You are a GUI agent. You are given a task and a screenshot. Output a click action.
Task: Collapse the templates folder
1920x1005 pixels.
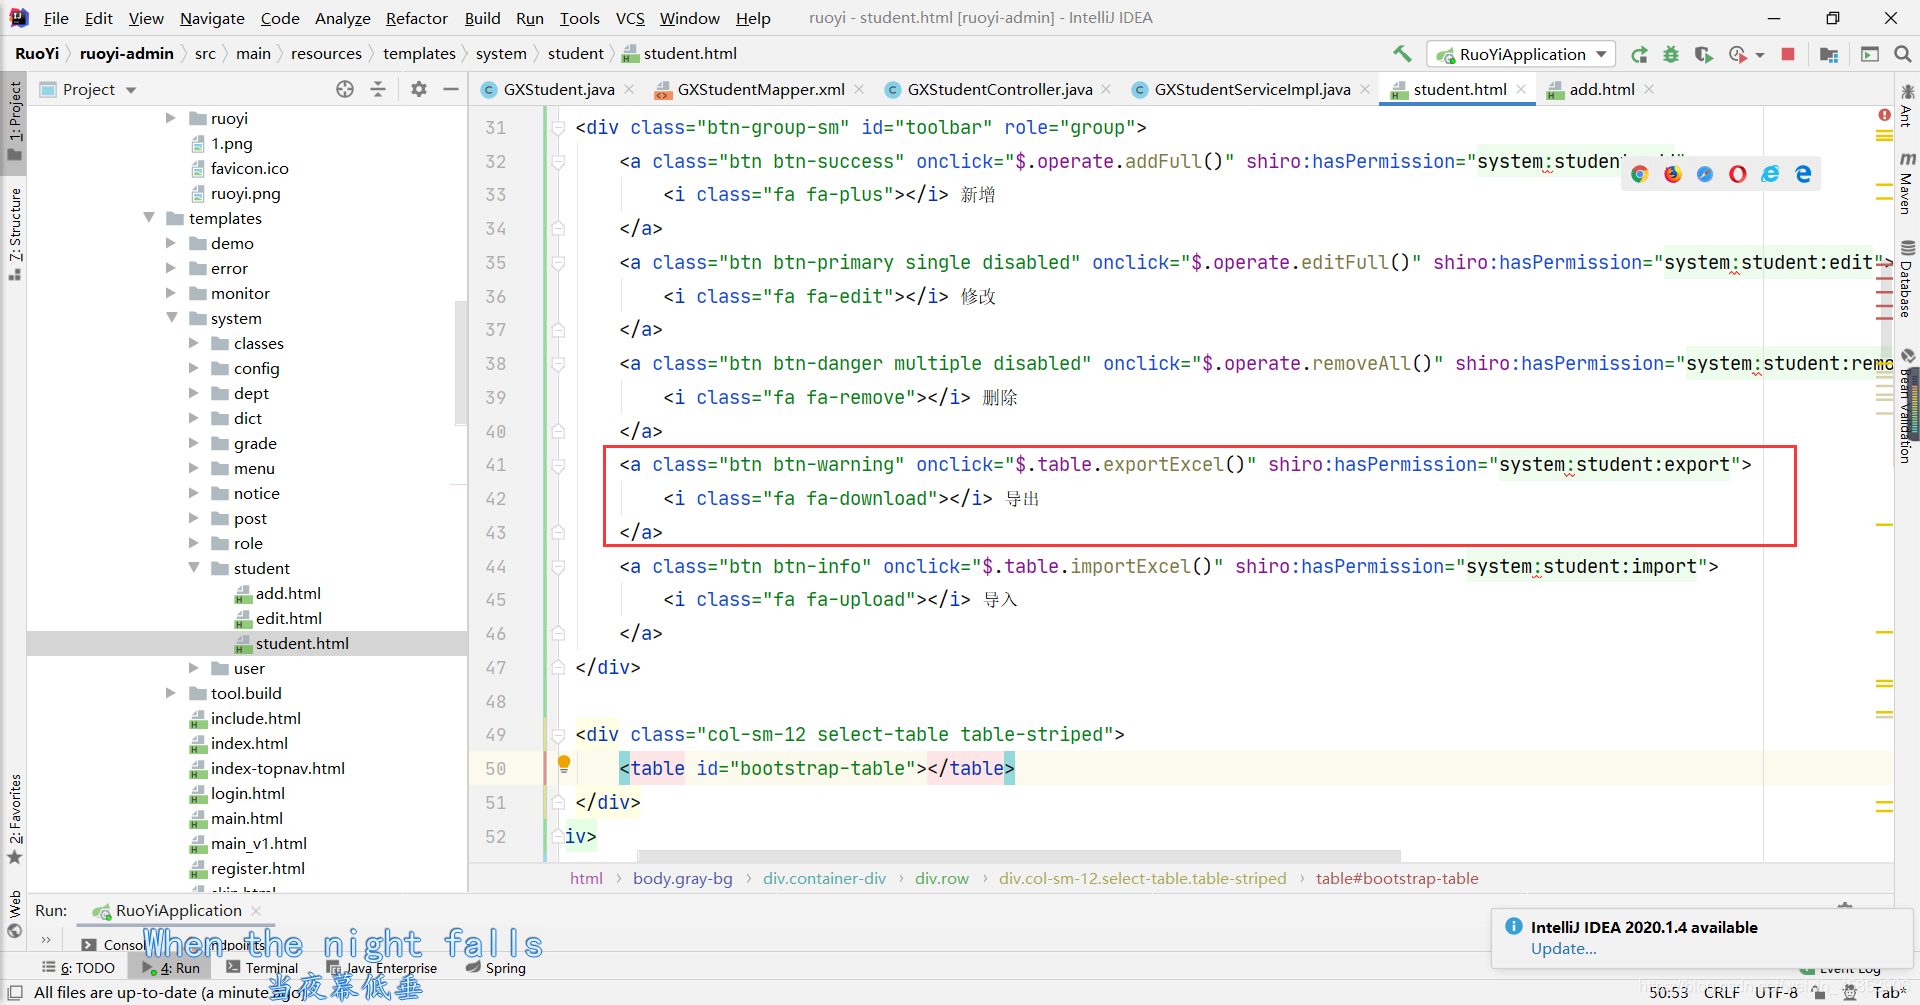[149, 218]
